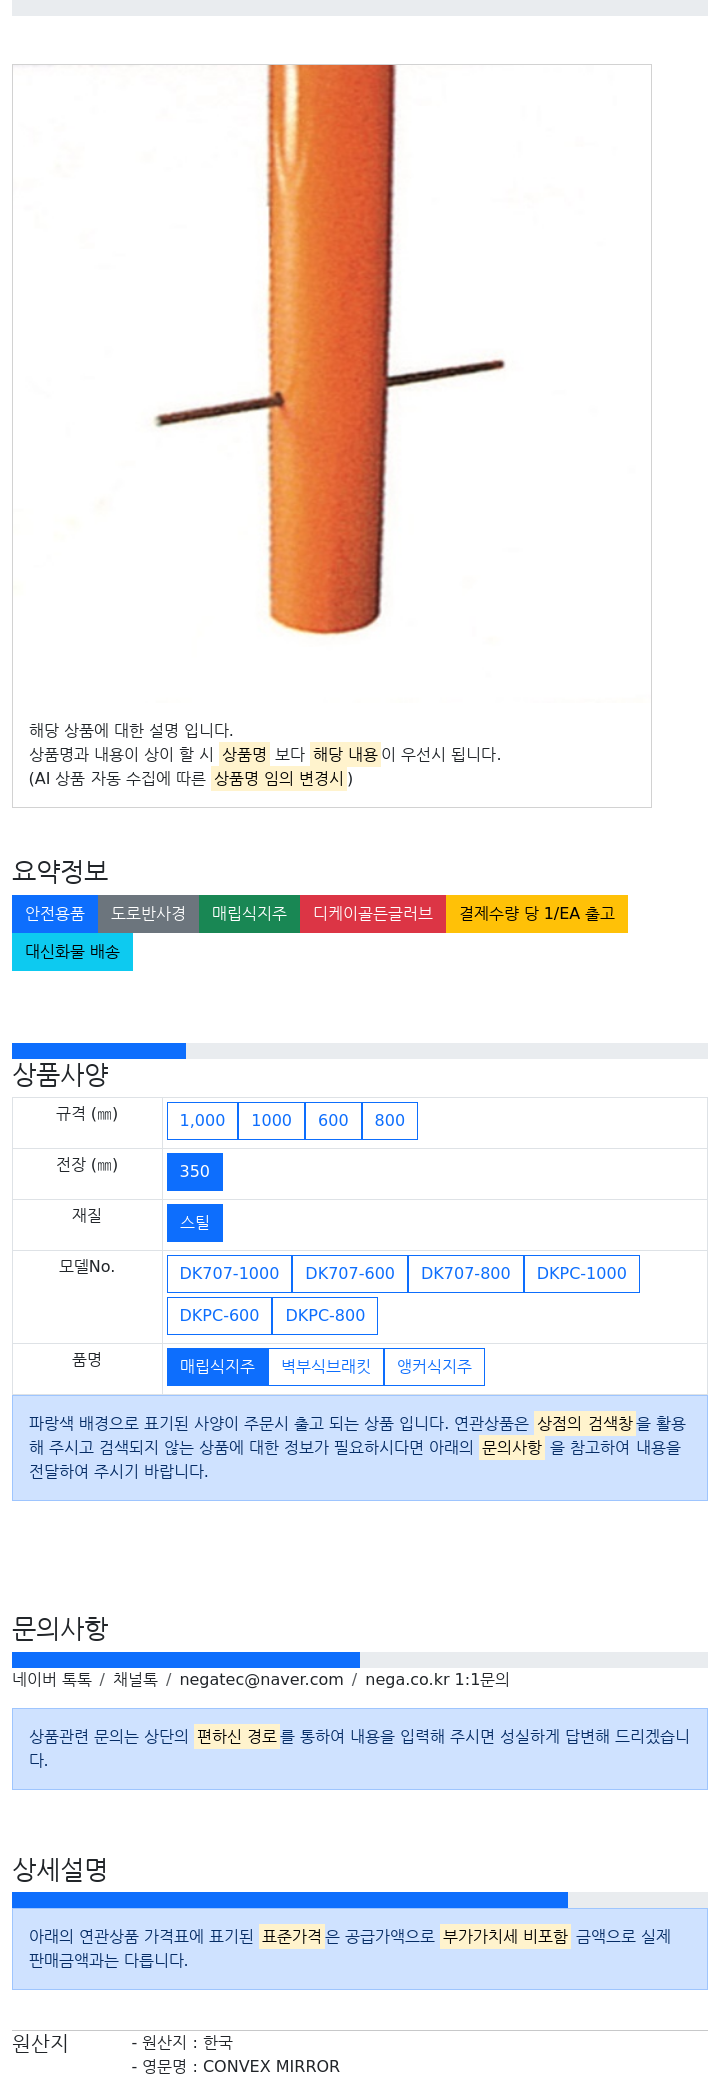Click the blue progress bar under 문의사항
The width and height of the screenshot is (720, 2079).
click(186, 1660)
